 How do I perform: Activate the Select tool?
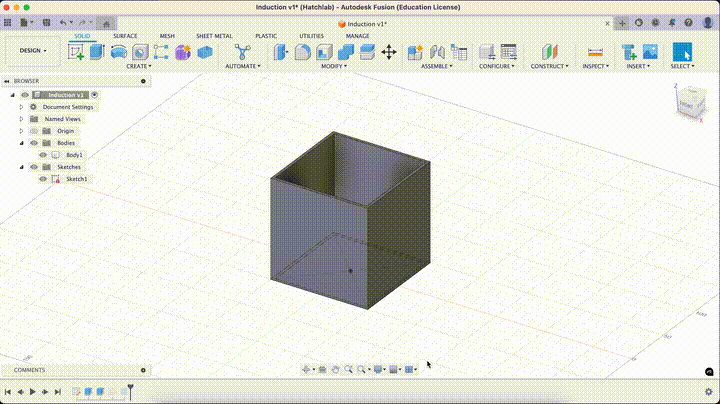(x=682, y=52)
